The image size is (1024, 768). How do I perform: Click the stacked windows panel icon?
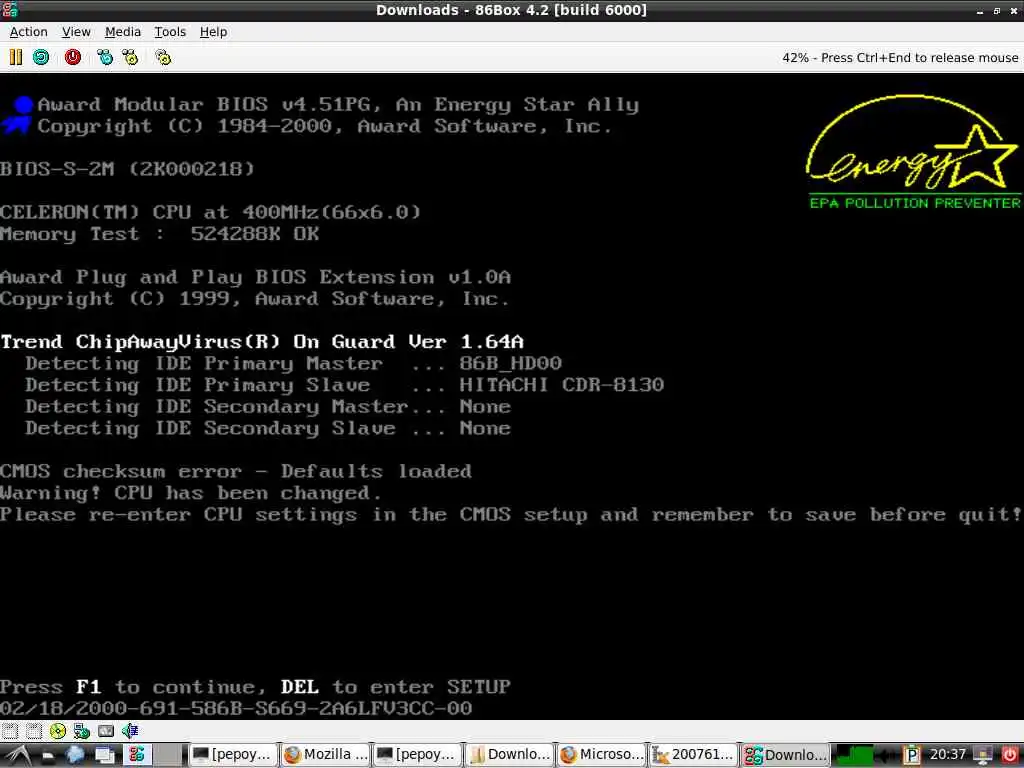point(104,755)
